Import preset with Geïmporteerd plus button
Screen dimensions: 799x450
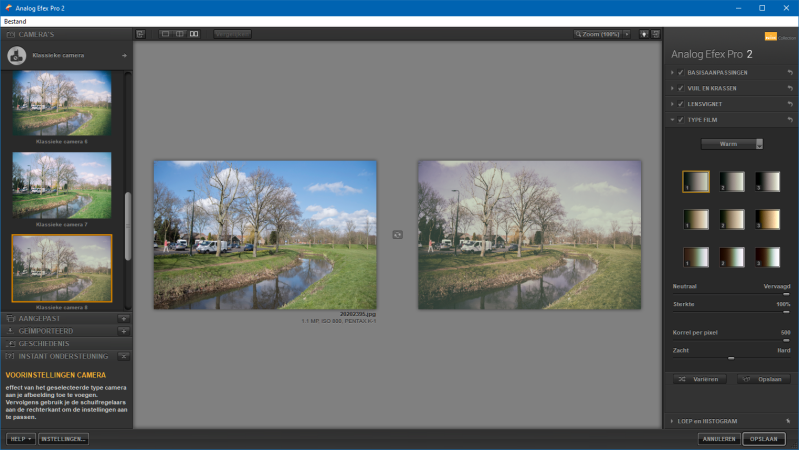point(123,331)
